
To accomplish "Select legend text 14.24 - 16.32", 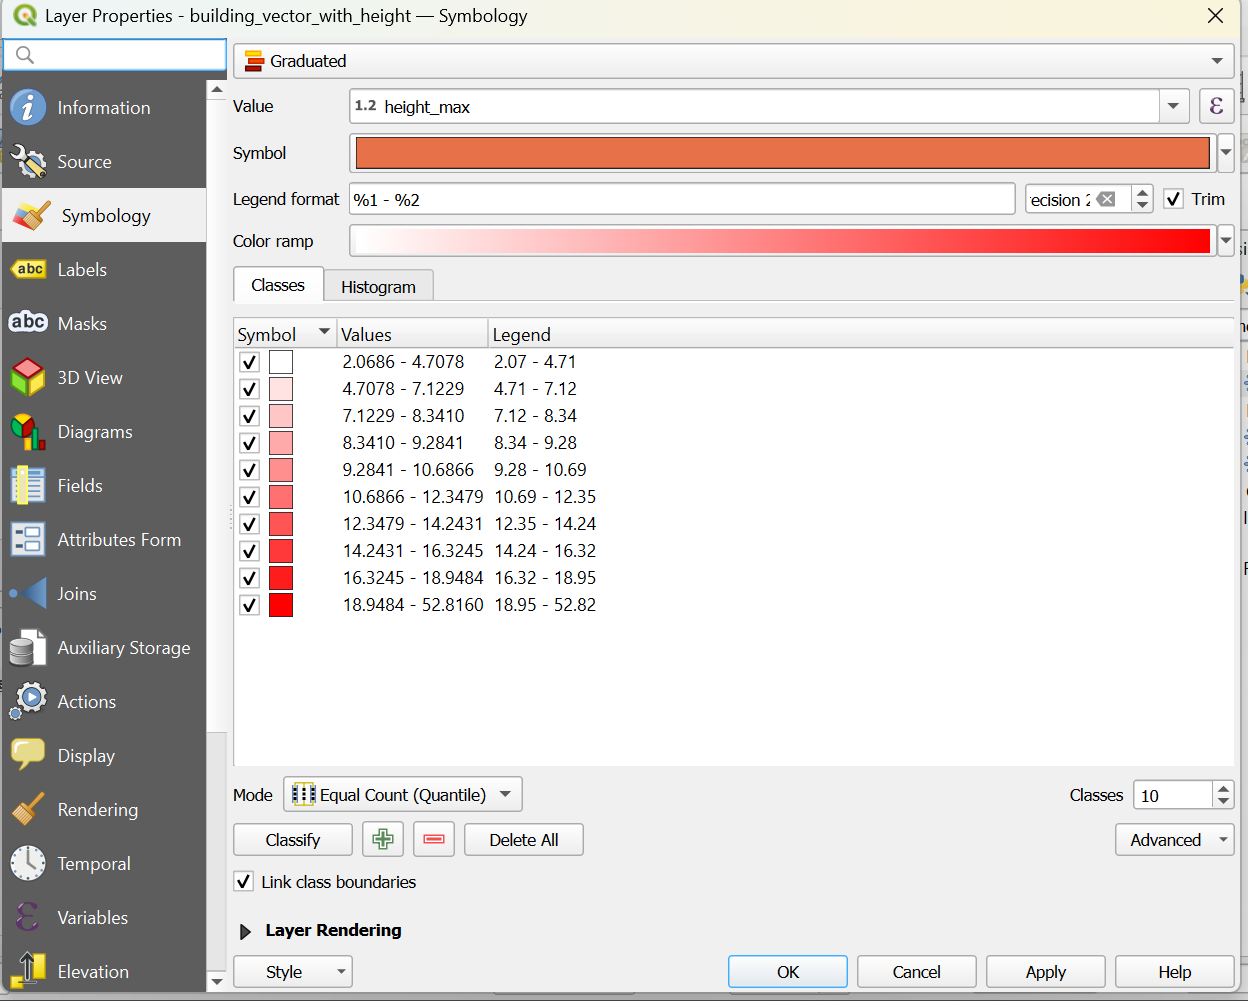I will 545,551.
